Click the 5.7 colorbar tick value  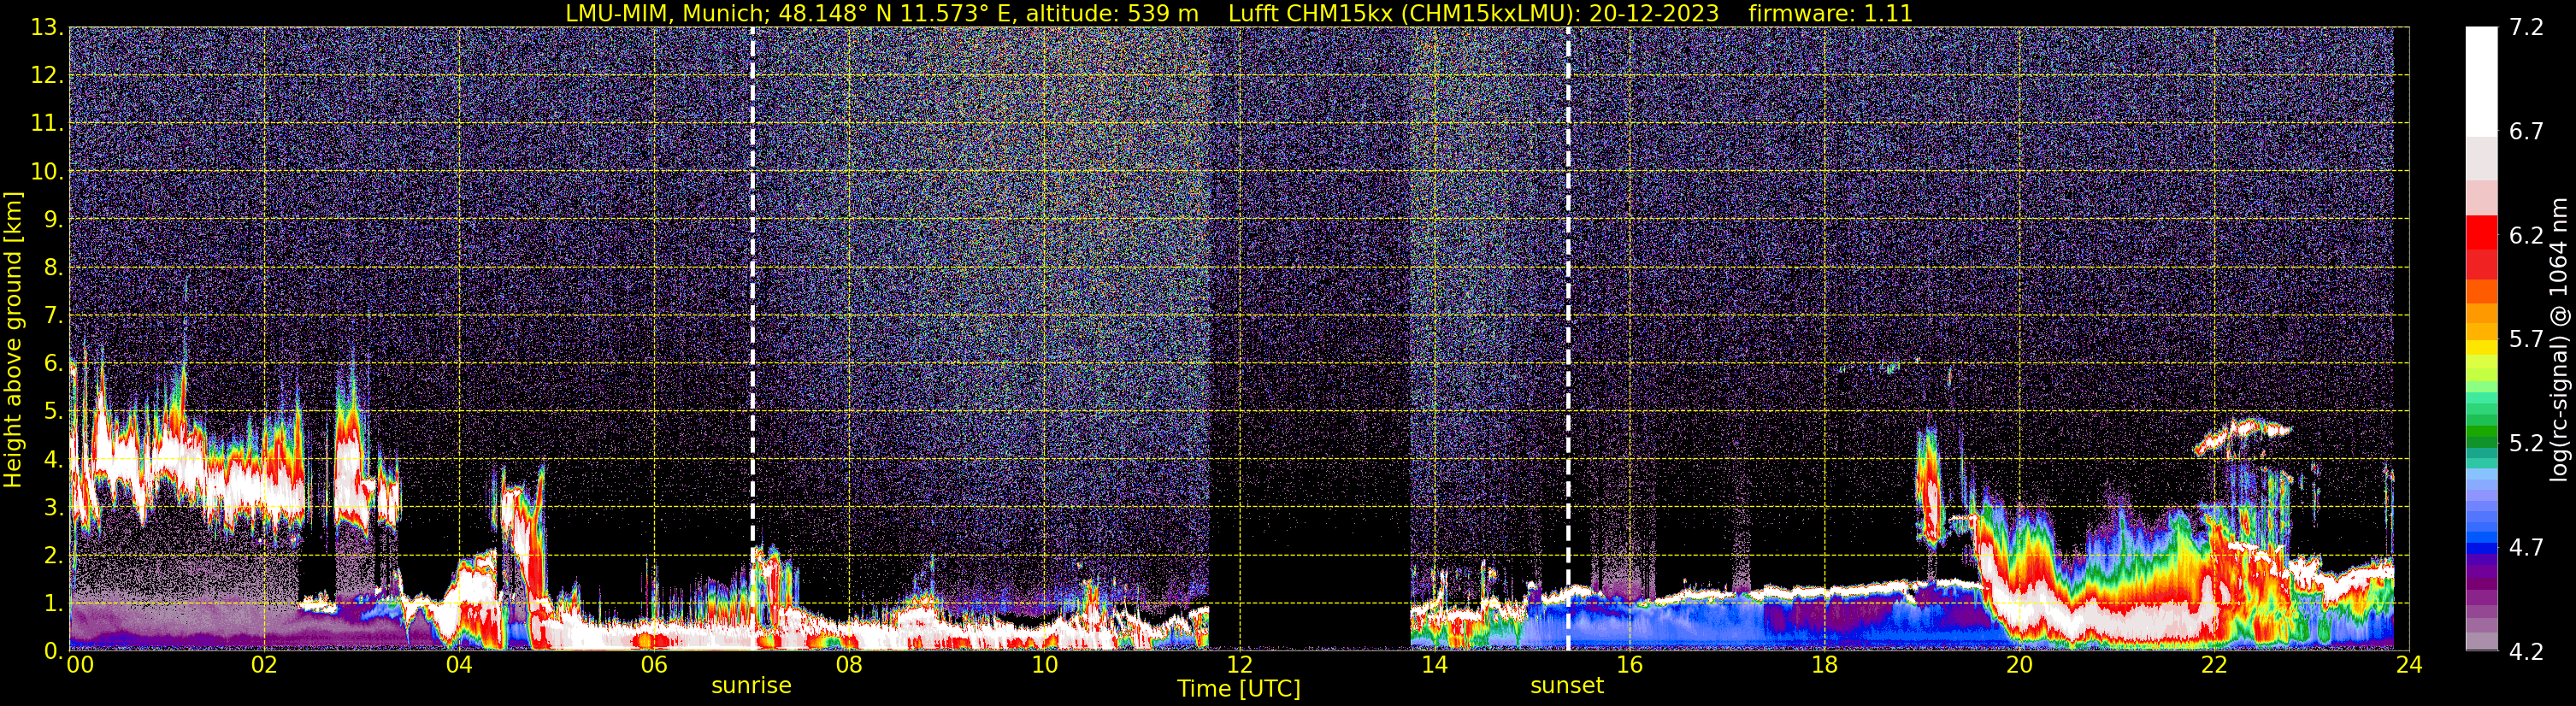point(2526,339)
